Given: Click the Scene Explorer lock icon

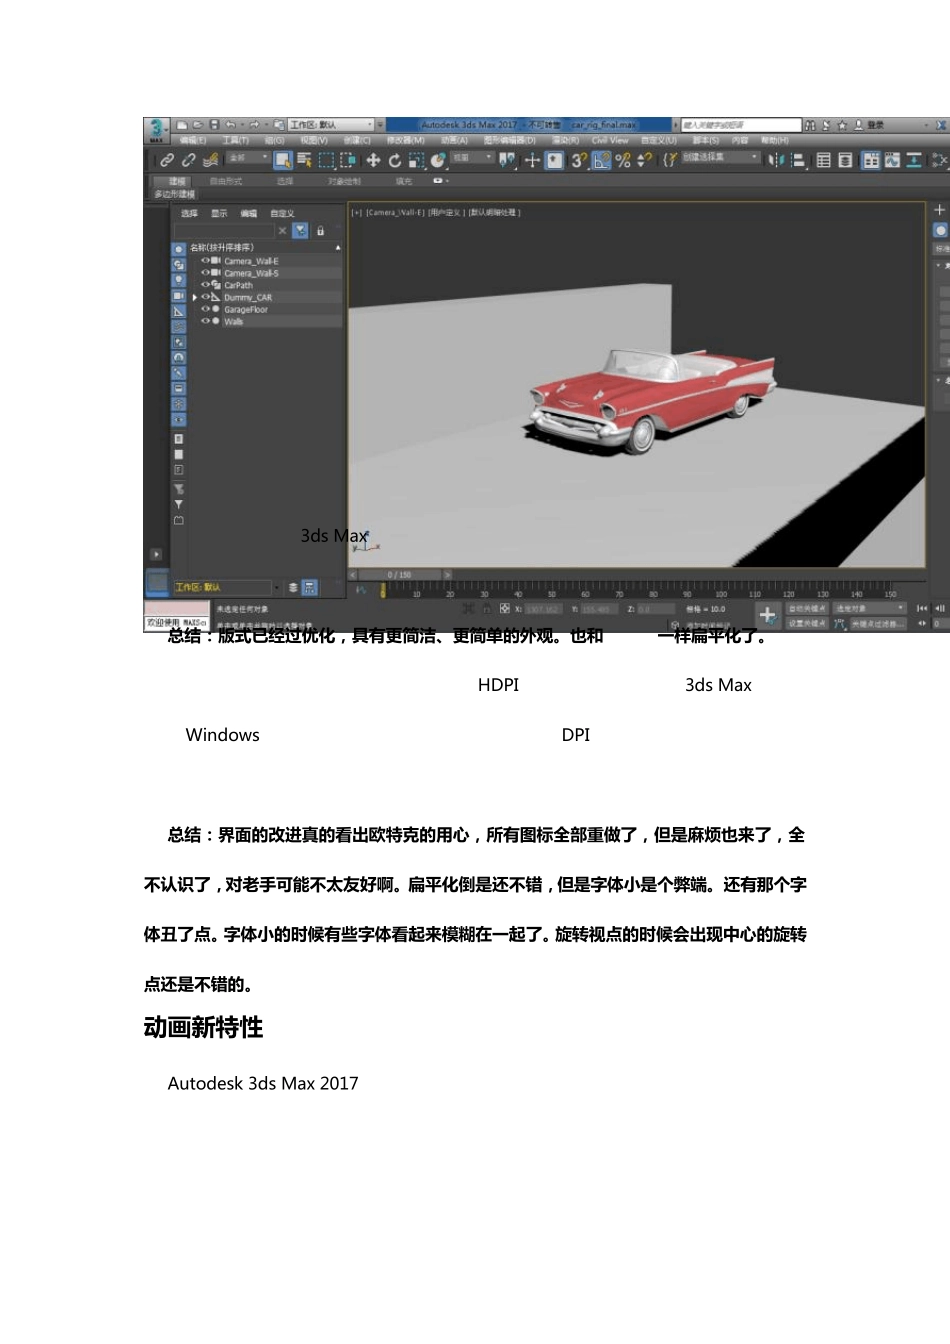Looking at the screenshot, I should [320, 230].
